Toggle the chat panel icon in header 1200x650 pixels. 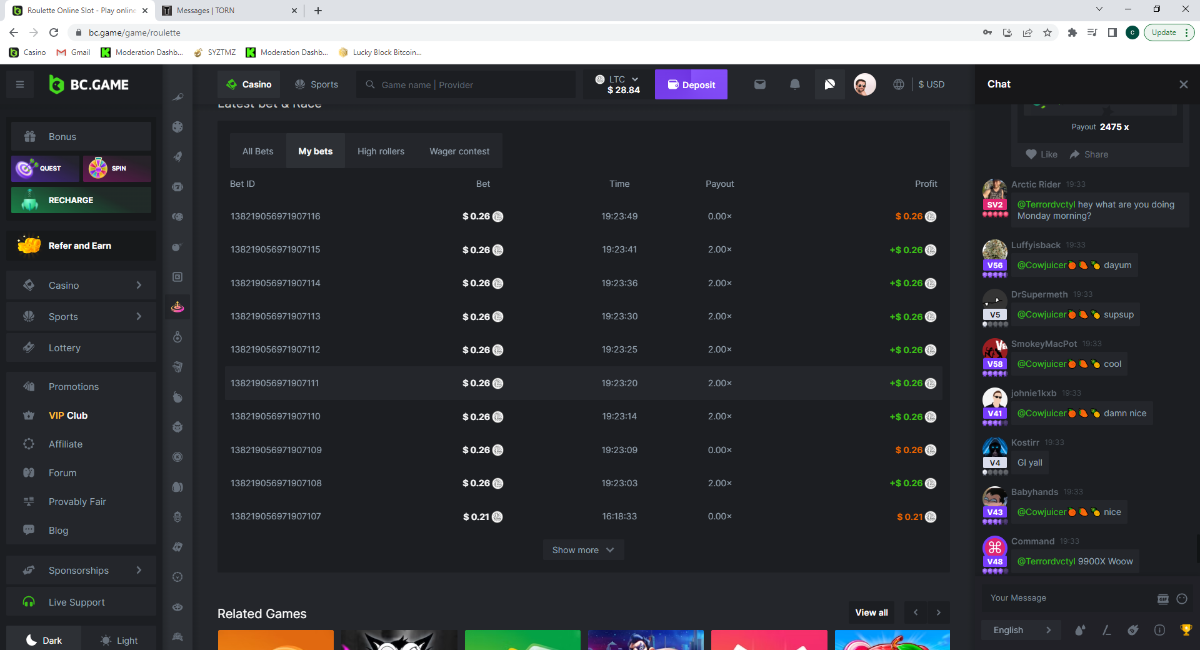[830, 85]
